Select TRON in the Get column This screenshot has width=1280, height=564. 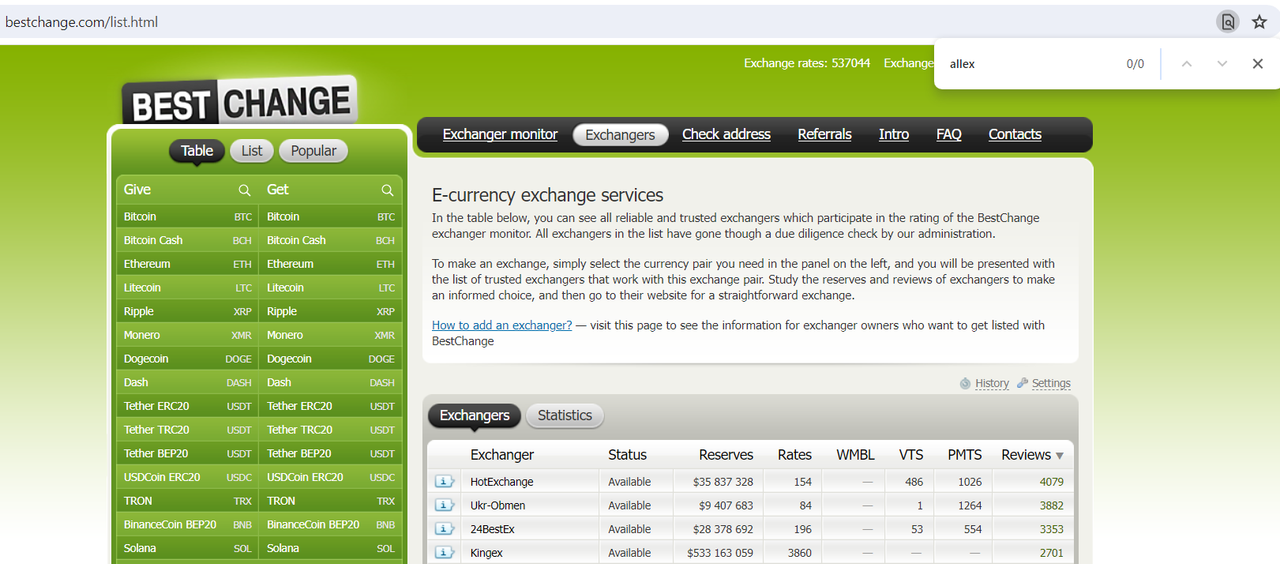[331, 501]
